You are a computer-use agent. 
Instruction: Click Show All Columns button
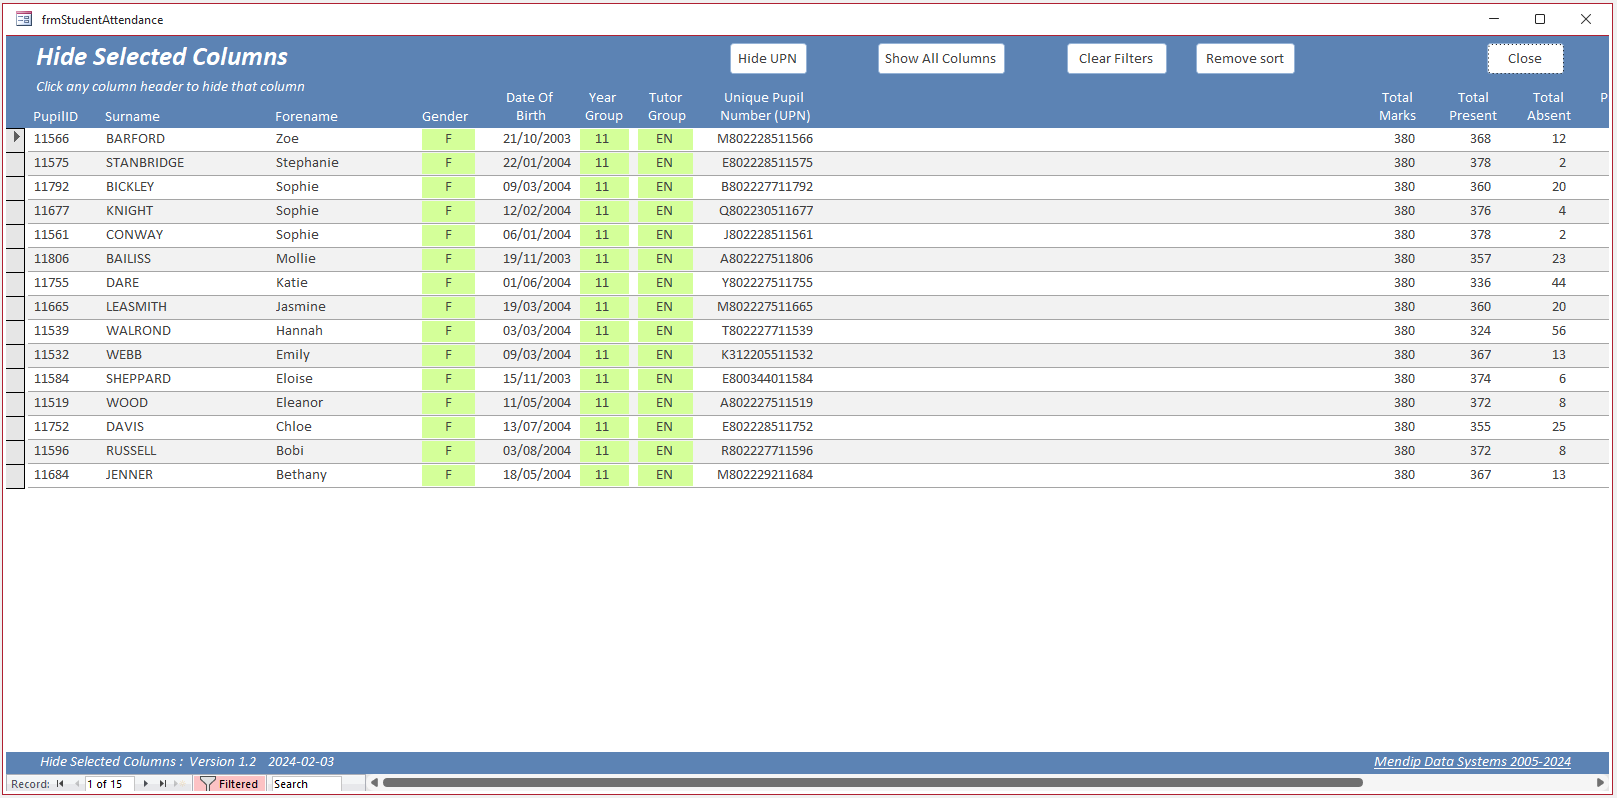click(941, 58)
